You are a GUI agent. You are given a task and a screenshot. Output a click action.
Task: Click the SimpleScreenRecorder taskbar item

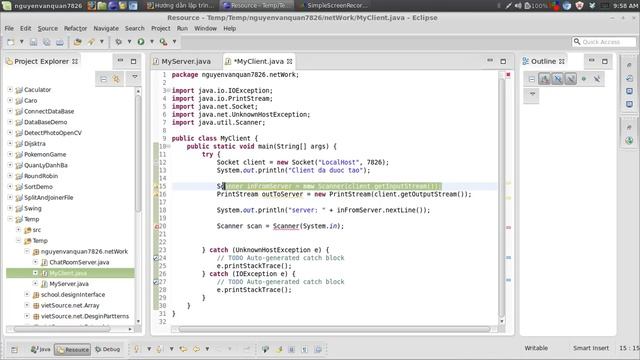click(333, 6)
